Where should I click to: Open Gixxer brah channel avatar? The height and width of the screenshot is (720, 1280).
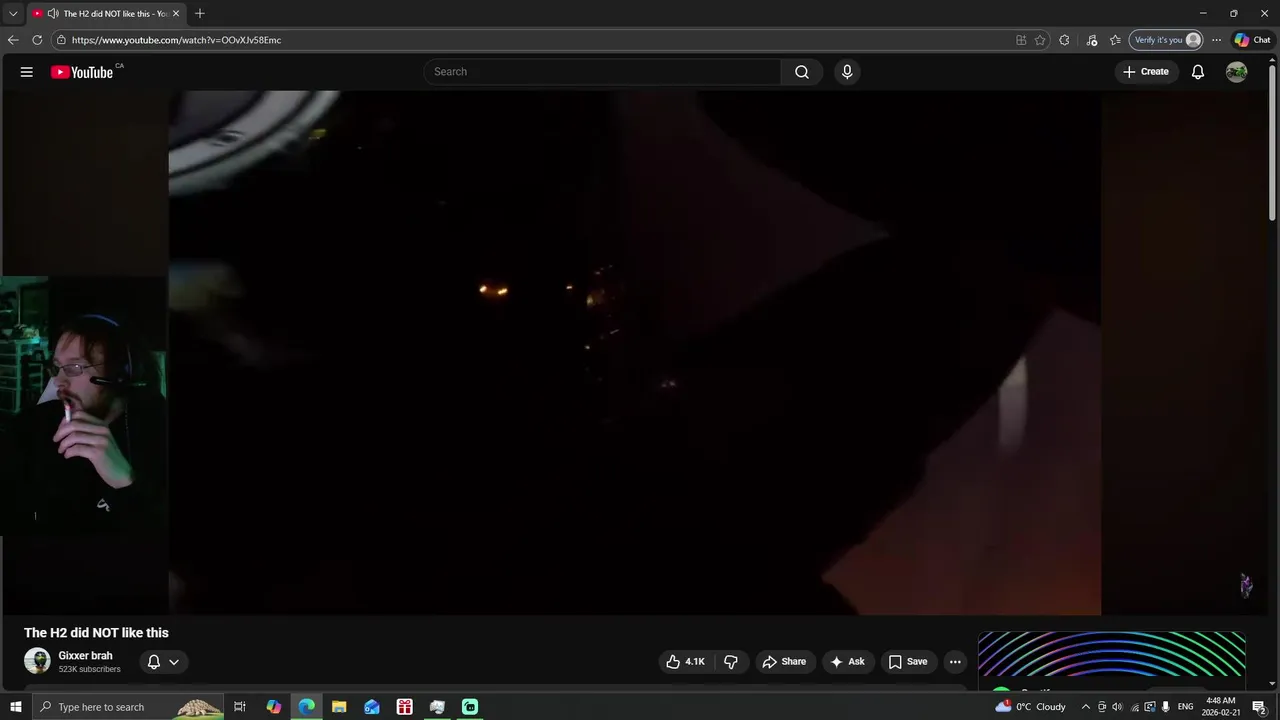37,661
